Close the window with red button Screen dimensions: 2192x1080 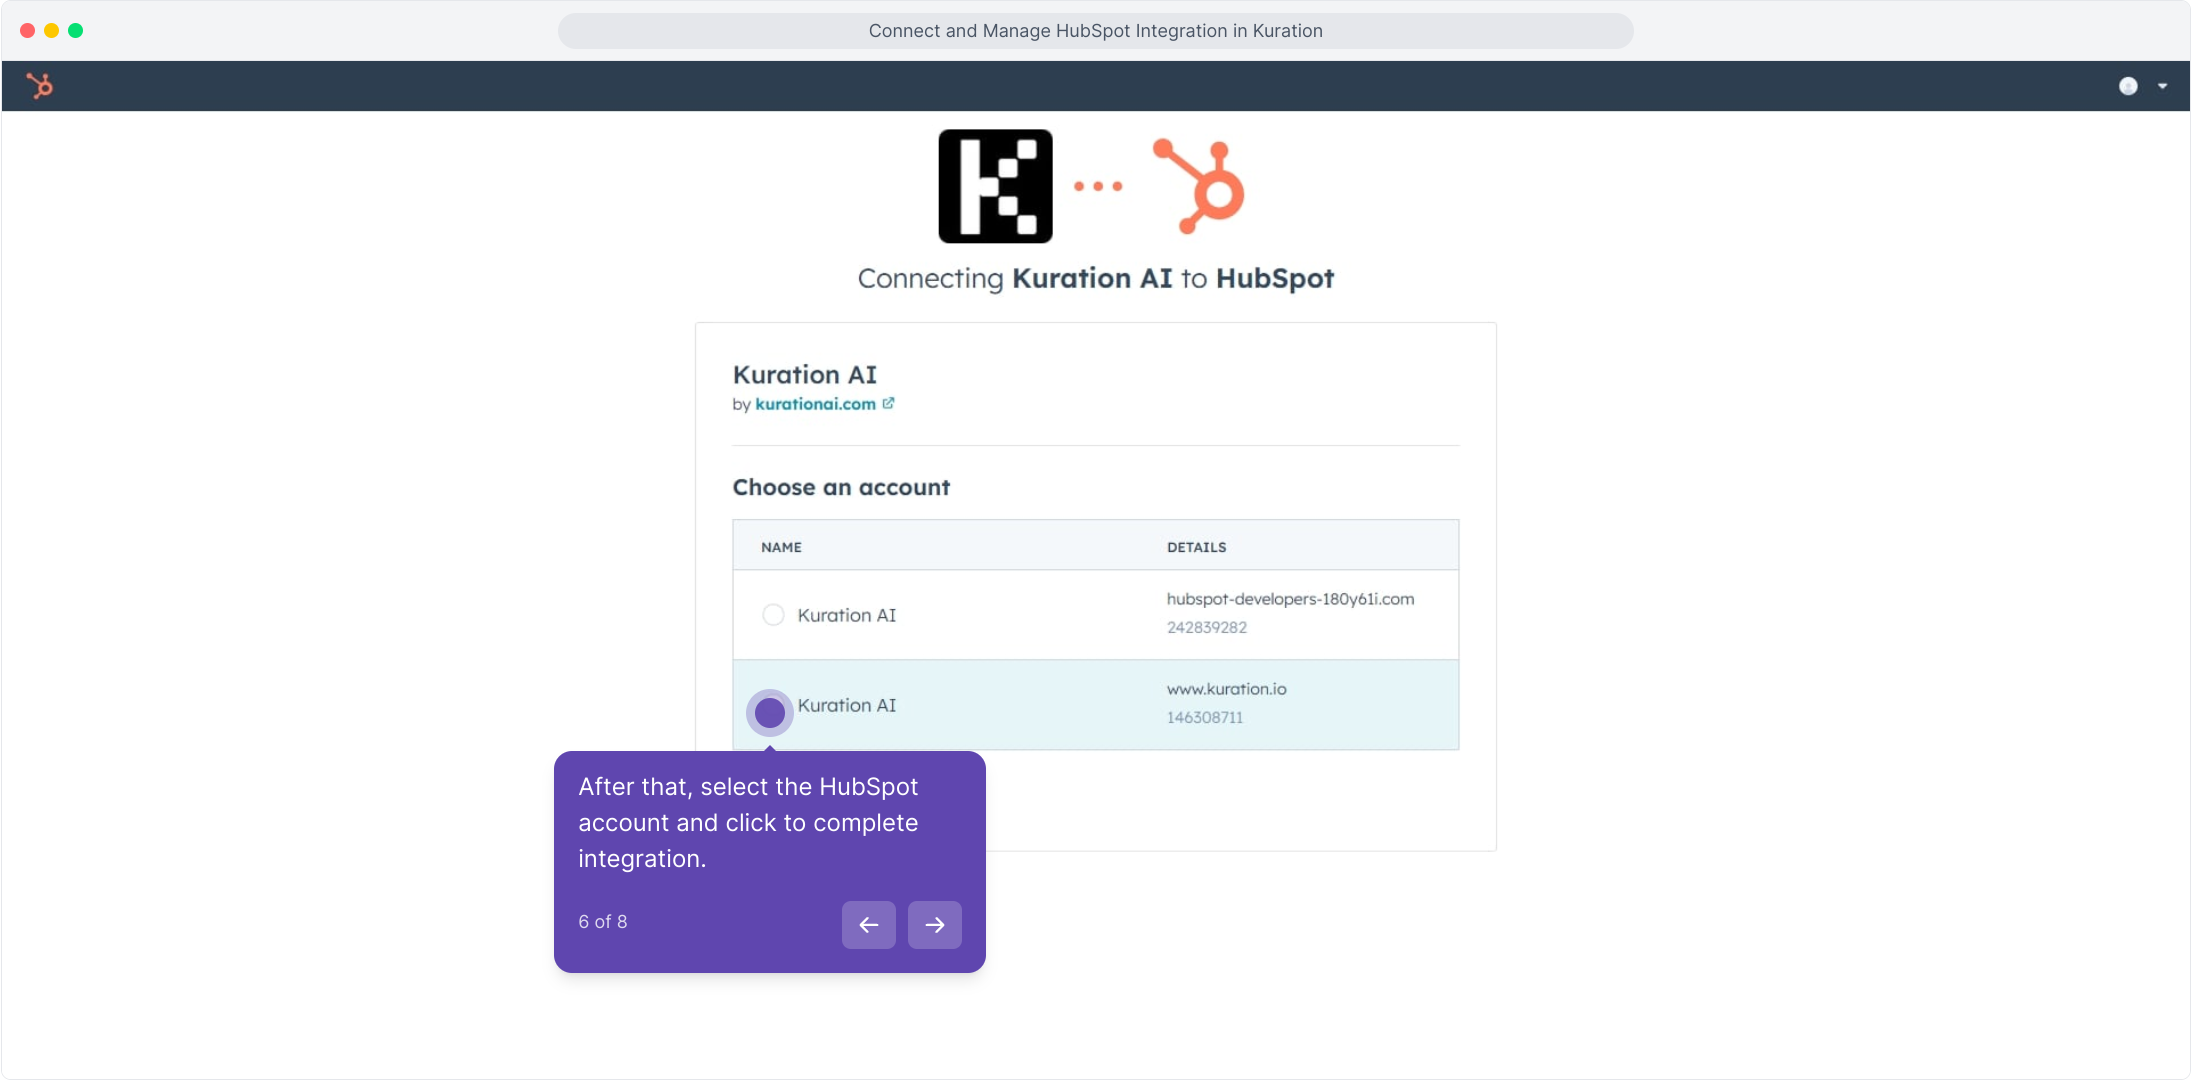coord(27,31)
